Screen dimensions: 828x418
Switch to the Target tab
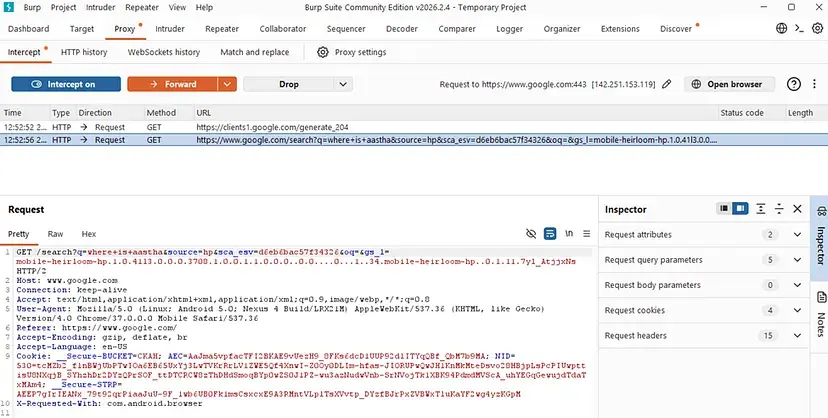click(82, 29)
